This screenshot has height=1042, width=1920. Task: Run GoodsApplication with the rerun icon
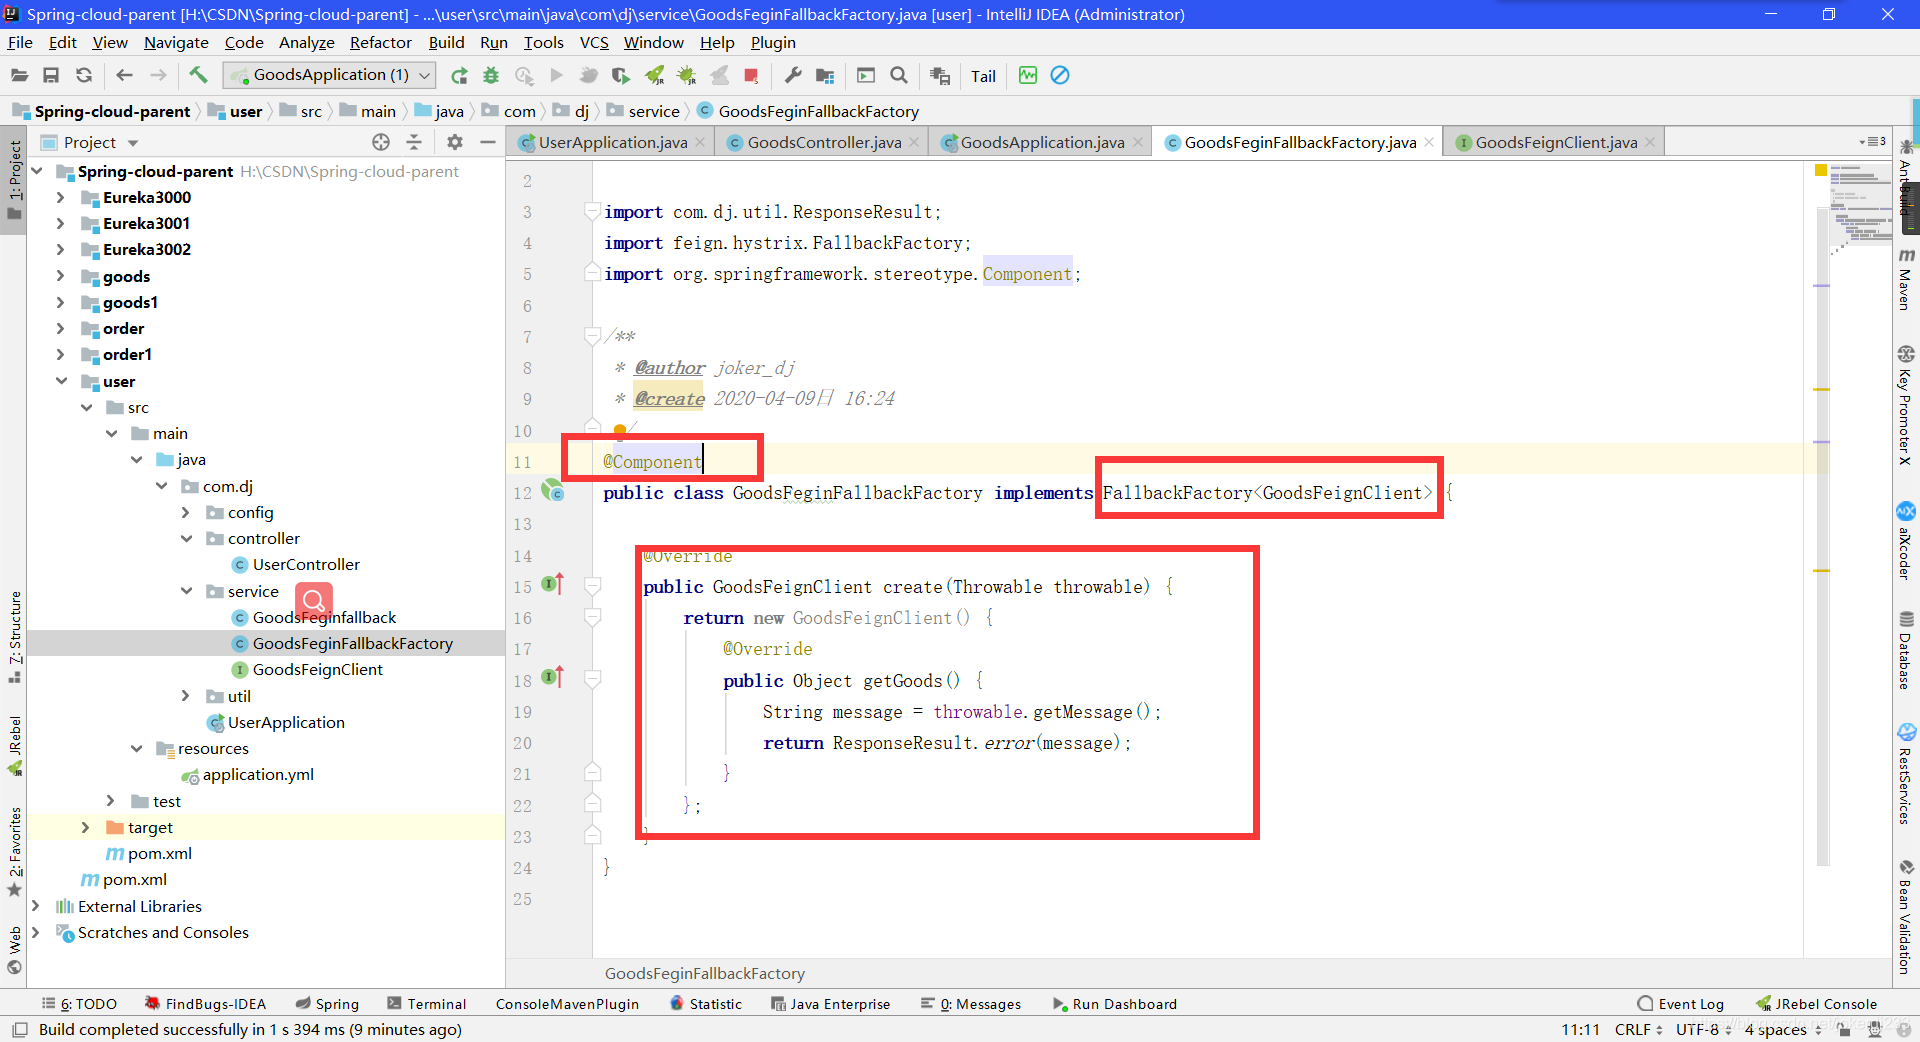tap(459, 76)
